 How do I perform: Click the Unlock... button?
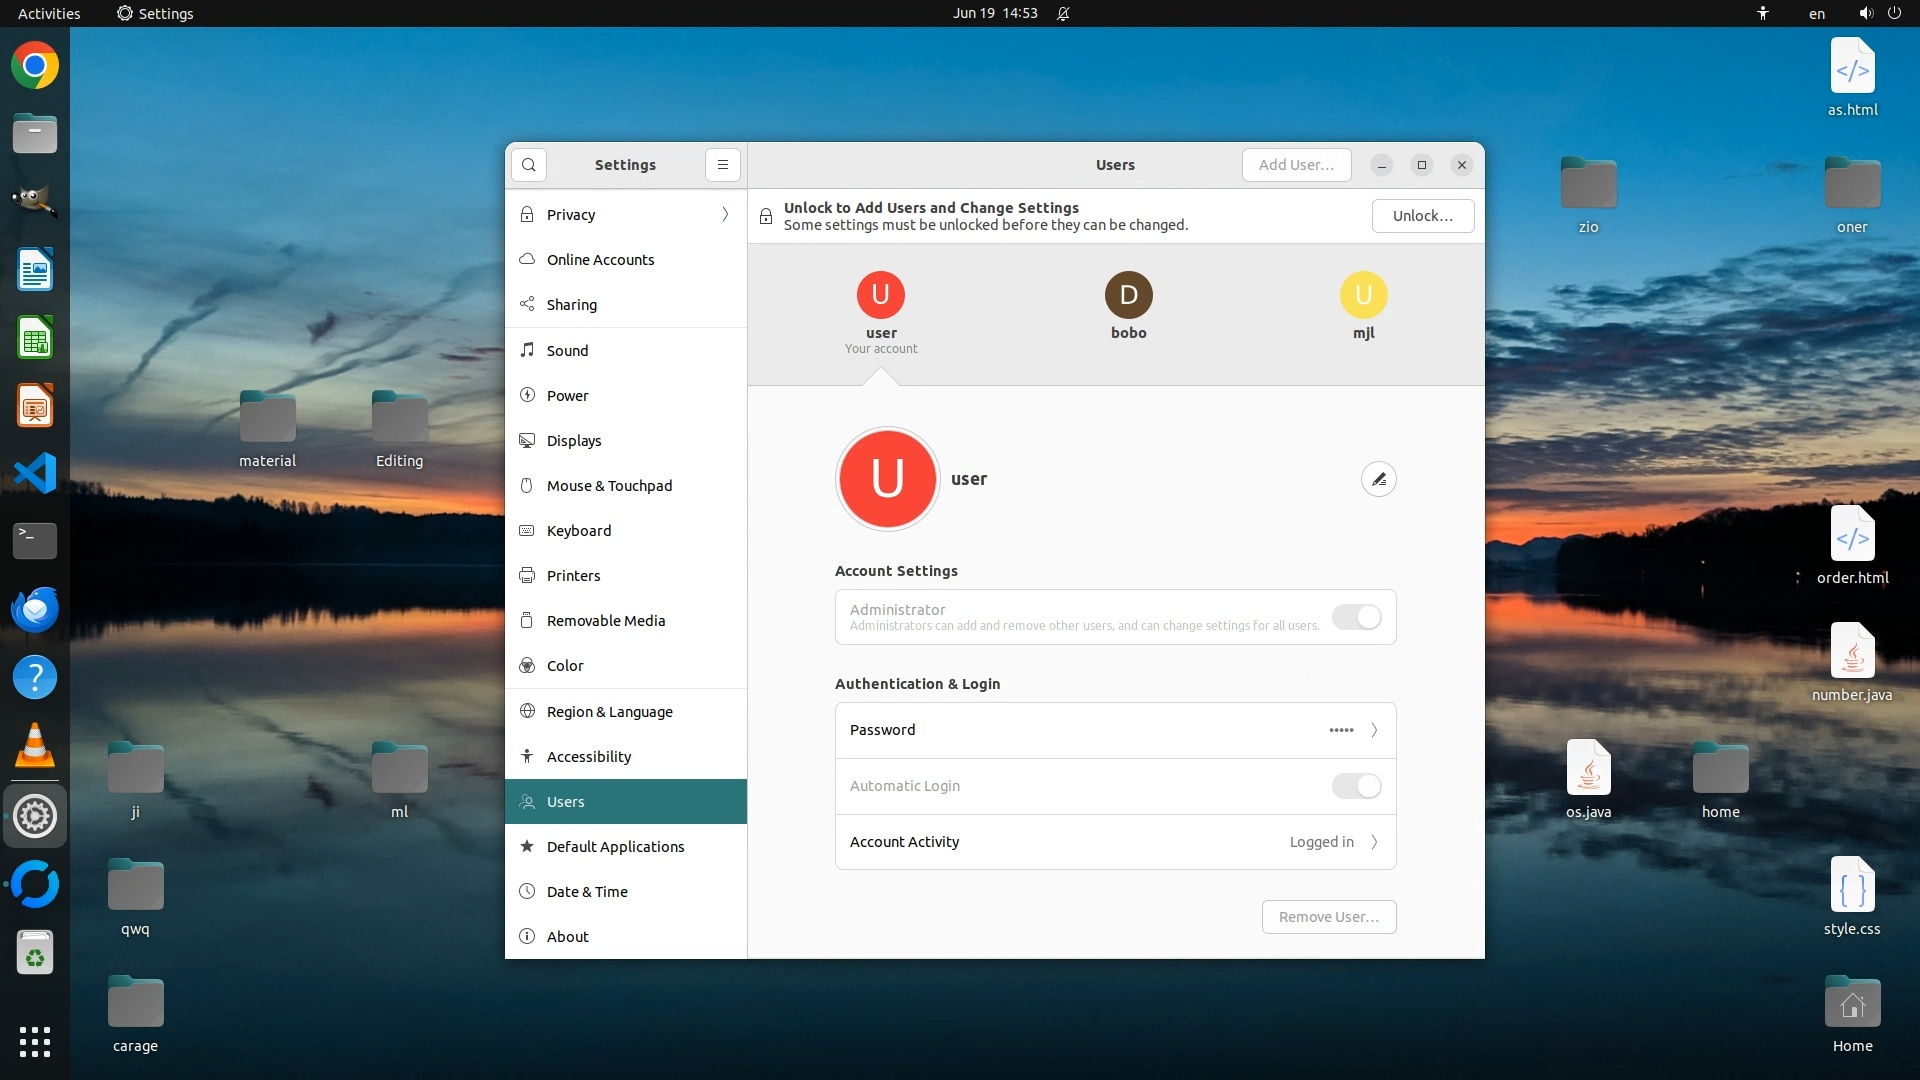click(x=1422, y=216)
